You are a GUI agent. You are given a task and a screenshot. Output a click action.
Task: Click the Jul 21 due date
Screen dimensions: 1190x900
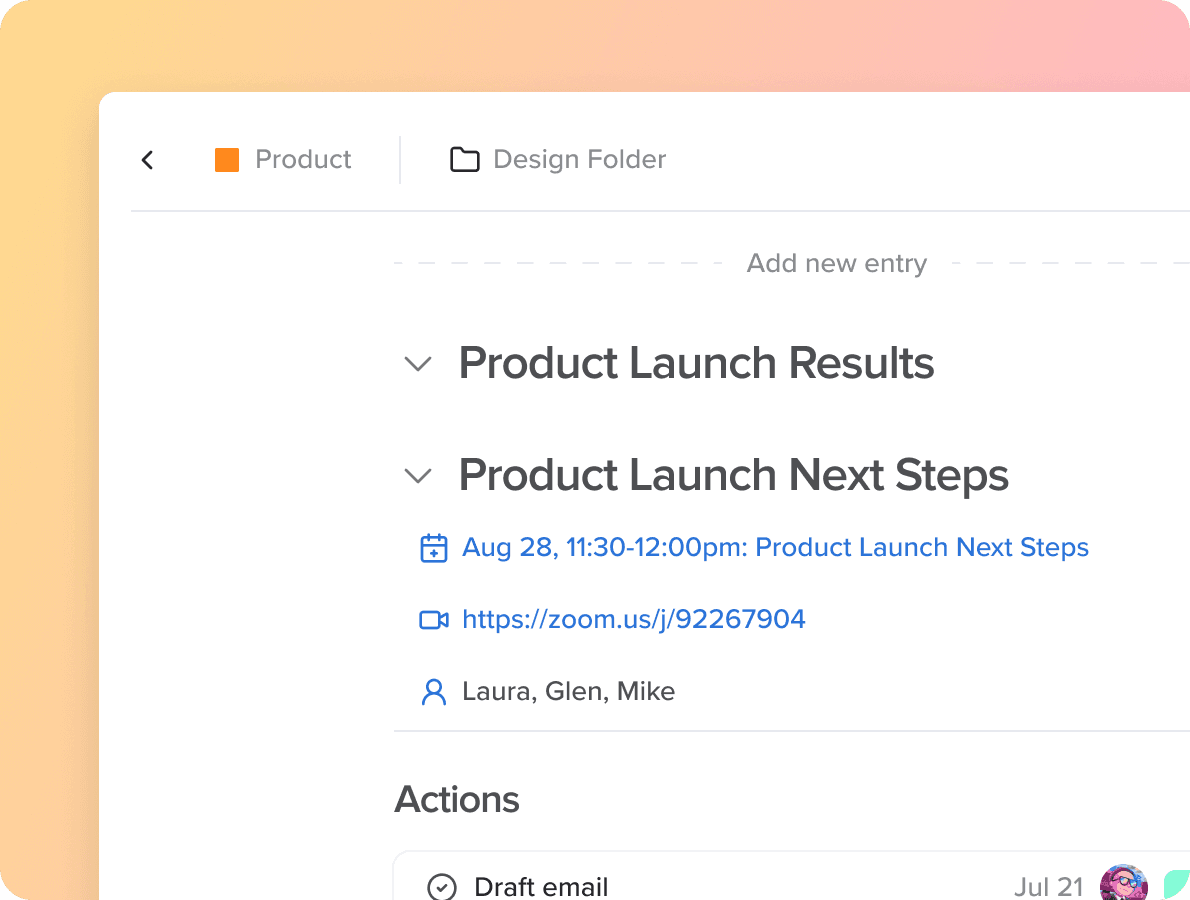[1048, 886]
